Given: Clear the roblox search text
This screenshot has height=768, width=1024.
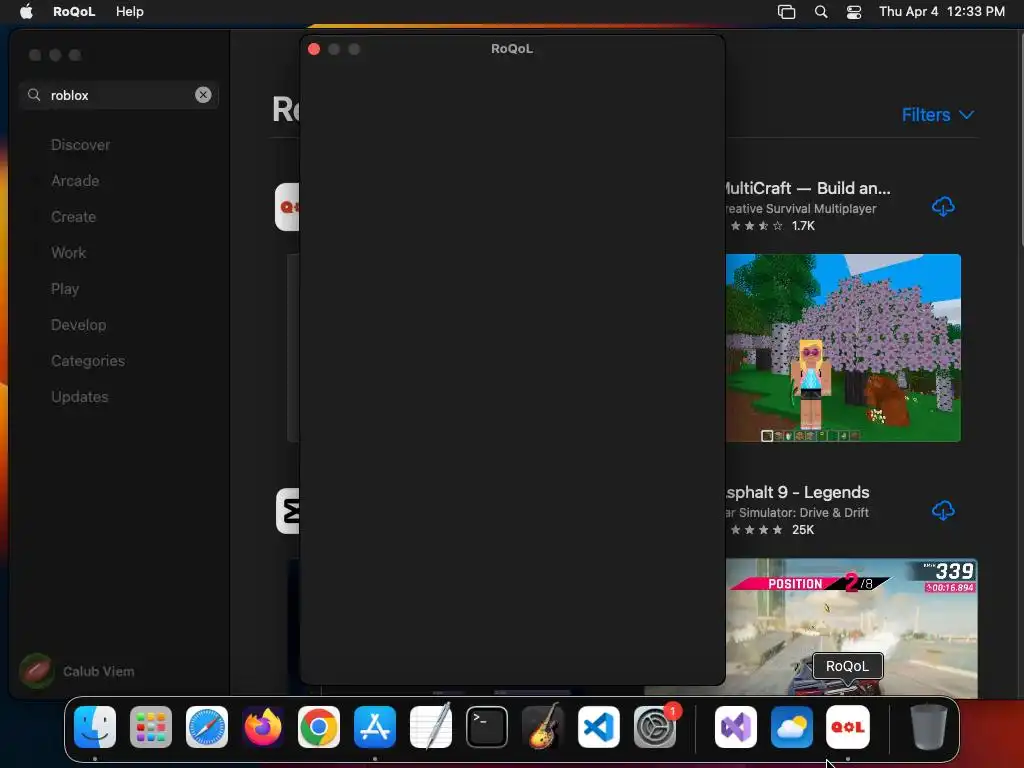Looking at the screenshot, I should (203, 95).
